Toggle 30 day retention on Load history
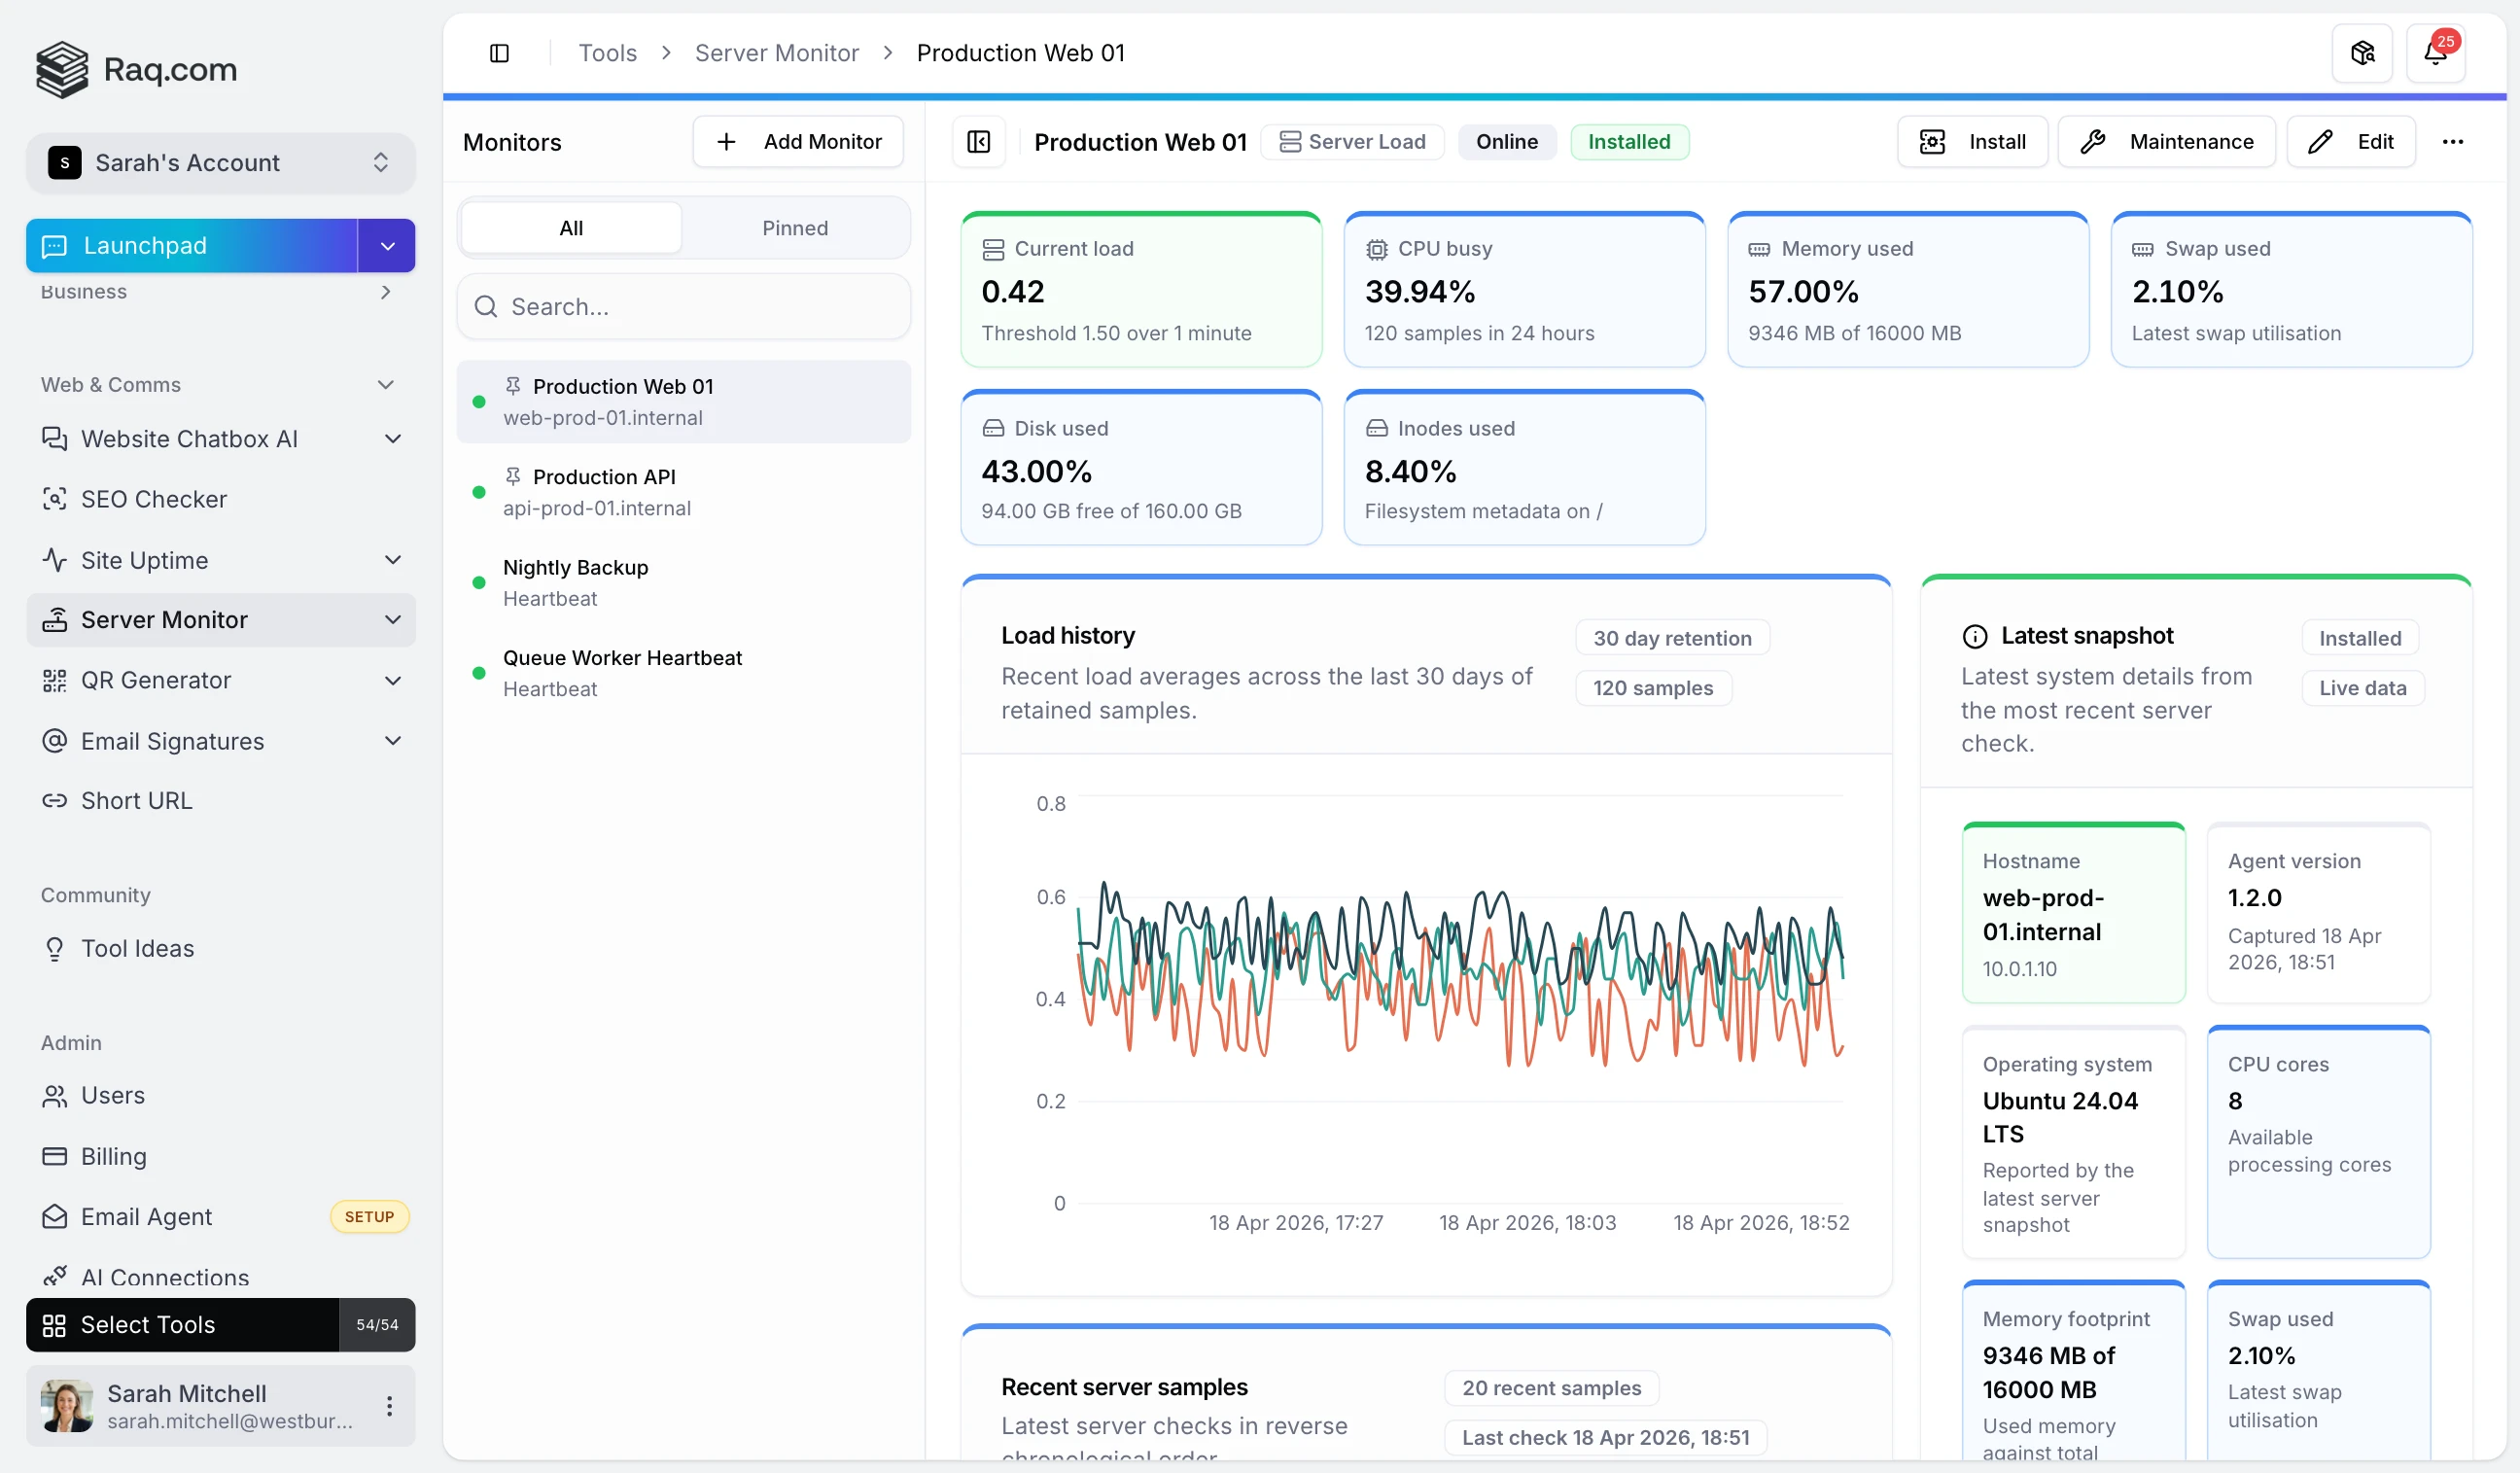 point(1671,637)
